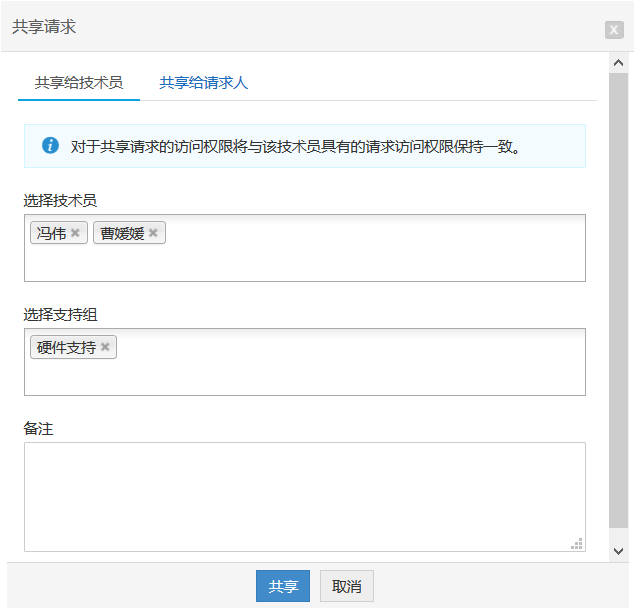634x609 pixels.
Task: Remove 冯伟 from selected technicians
Action: tap(75, 233)
